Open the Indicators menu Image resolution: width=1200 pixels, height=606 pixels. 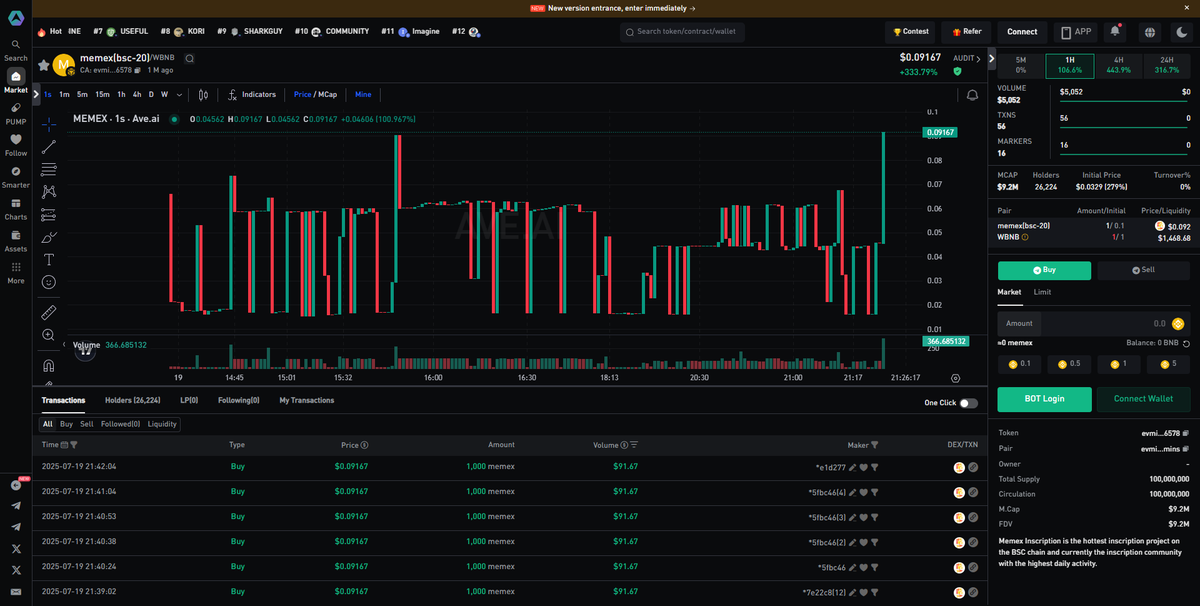[252, 95]
